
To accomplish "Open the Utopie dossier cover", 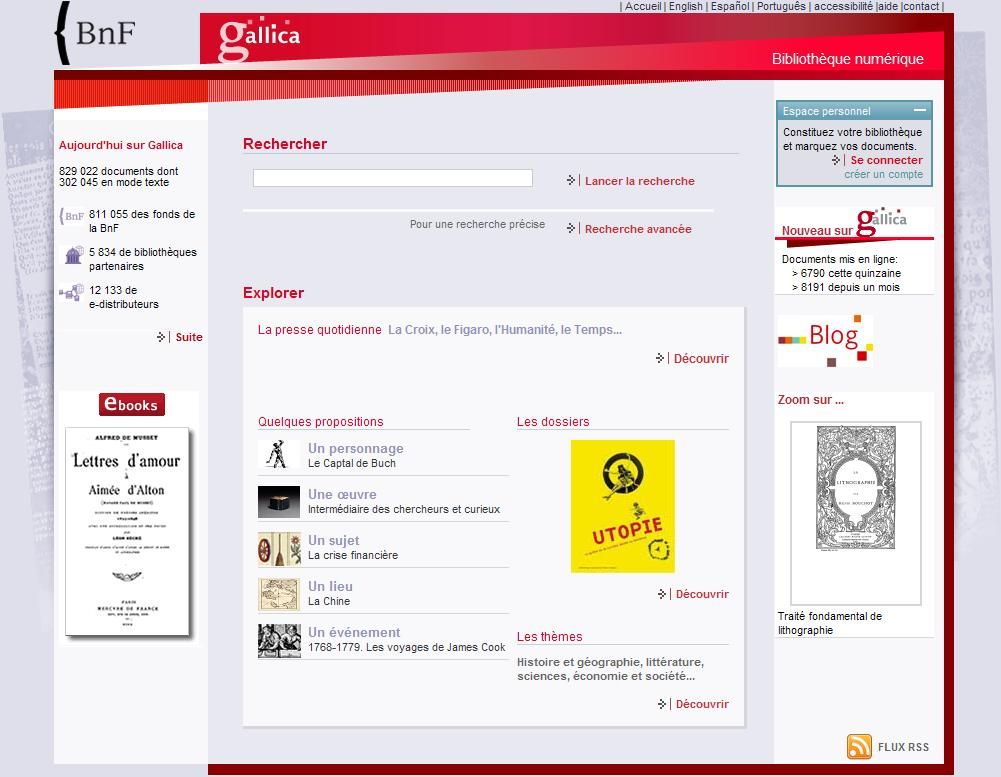I will [x=622, y=506].
